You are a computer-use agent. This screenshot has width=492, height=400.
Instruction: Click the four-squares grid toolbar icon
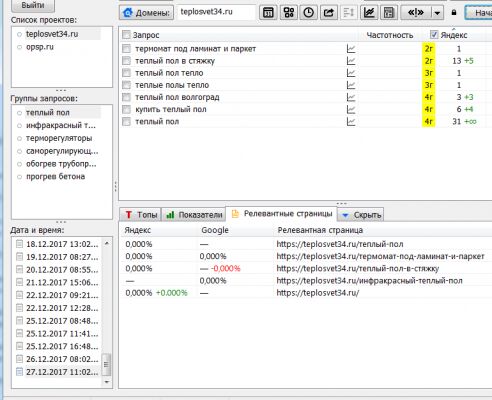(288, 13)
